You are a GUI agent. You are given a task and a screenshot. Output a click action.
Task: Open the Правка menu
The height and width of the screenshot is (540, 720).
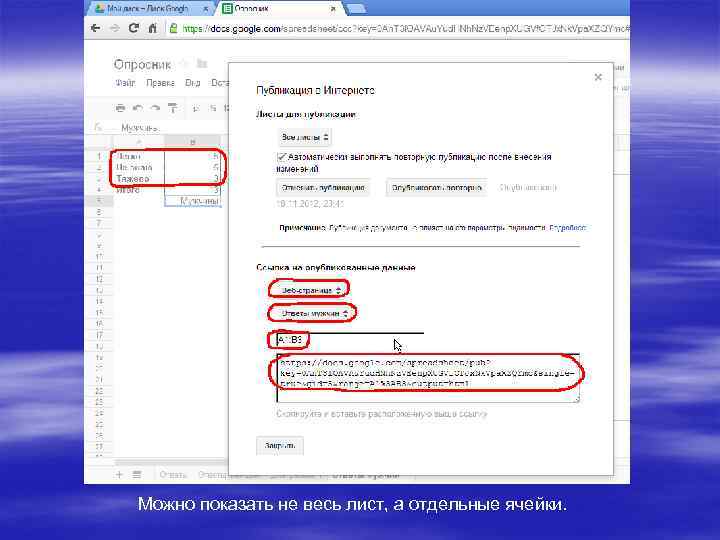160,83
